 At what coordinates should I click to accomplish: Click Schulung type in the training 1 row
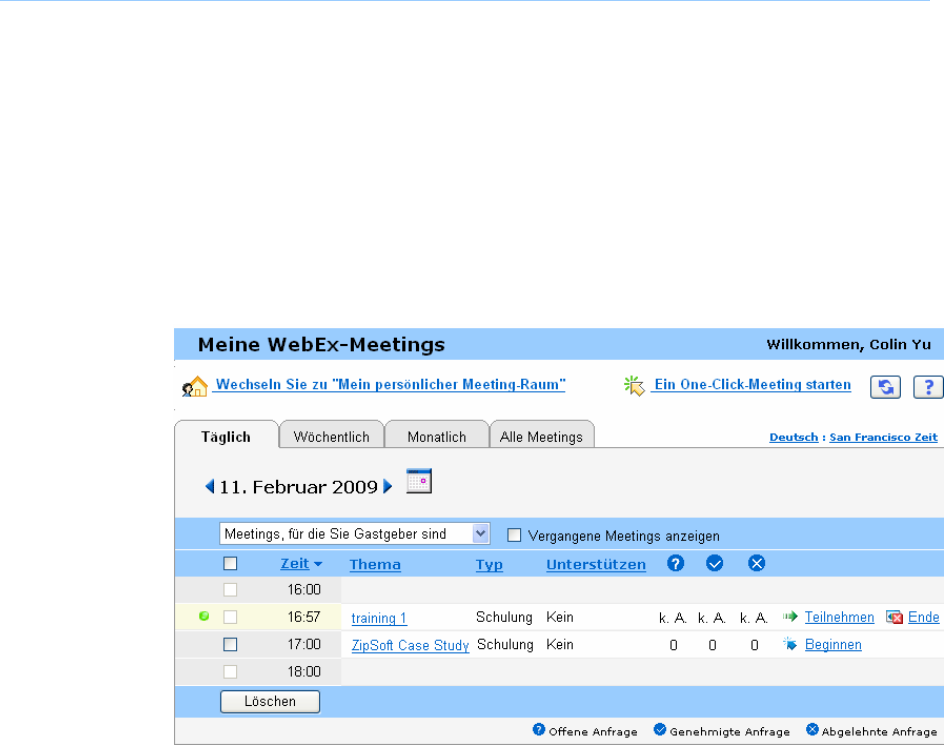pyautogui.click(x=505, y=617)
